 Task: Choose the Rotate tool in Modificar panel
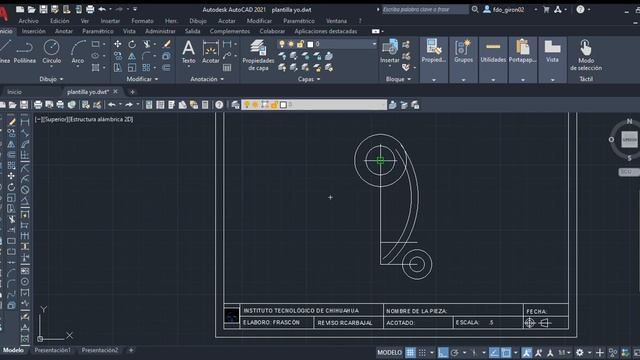point(132,44)
